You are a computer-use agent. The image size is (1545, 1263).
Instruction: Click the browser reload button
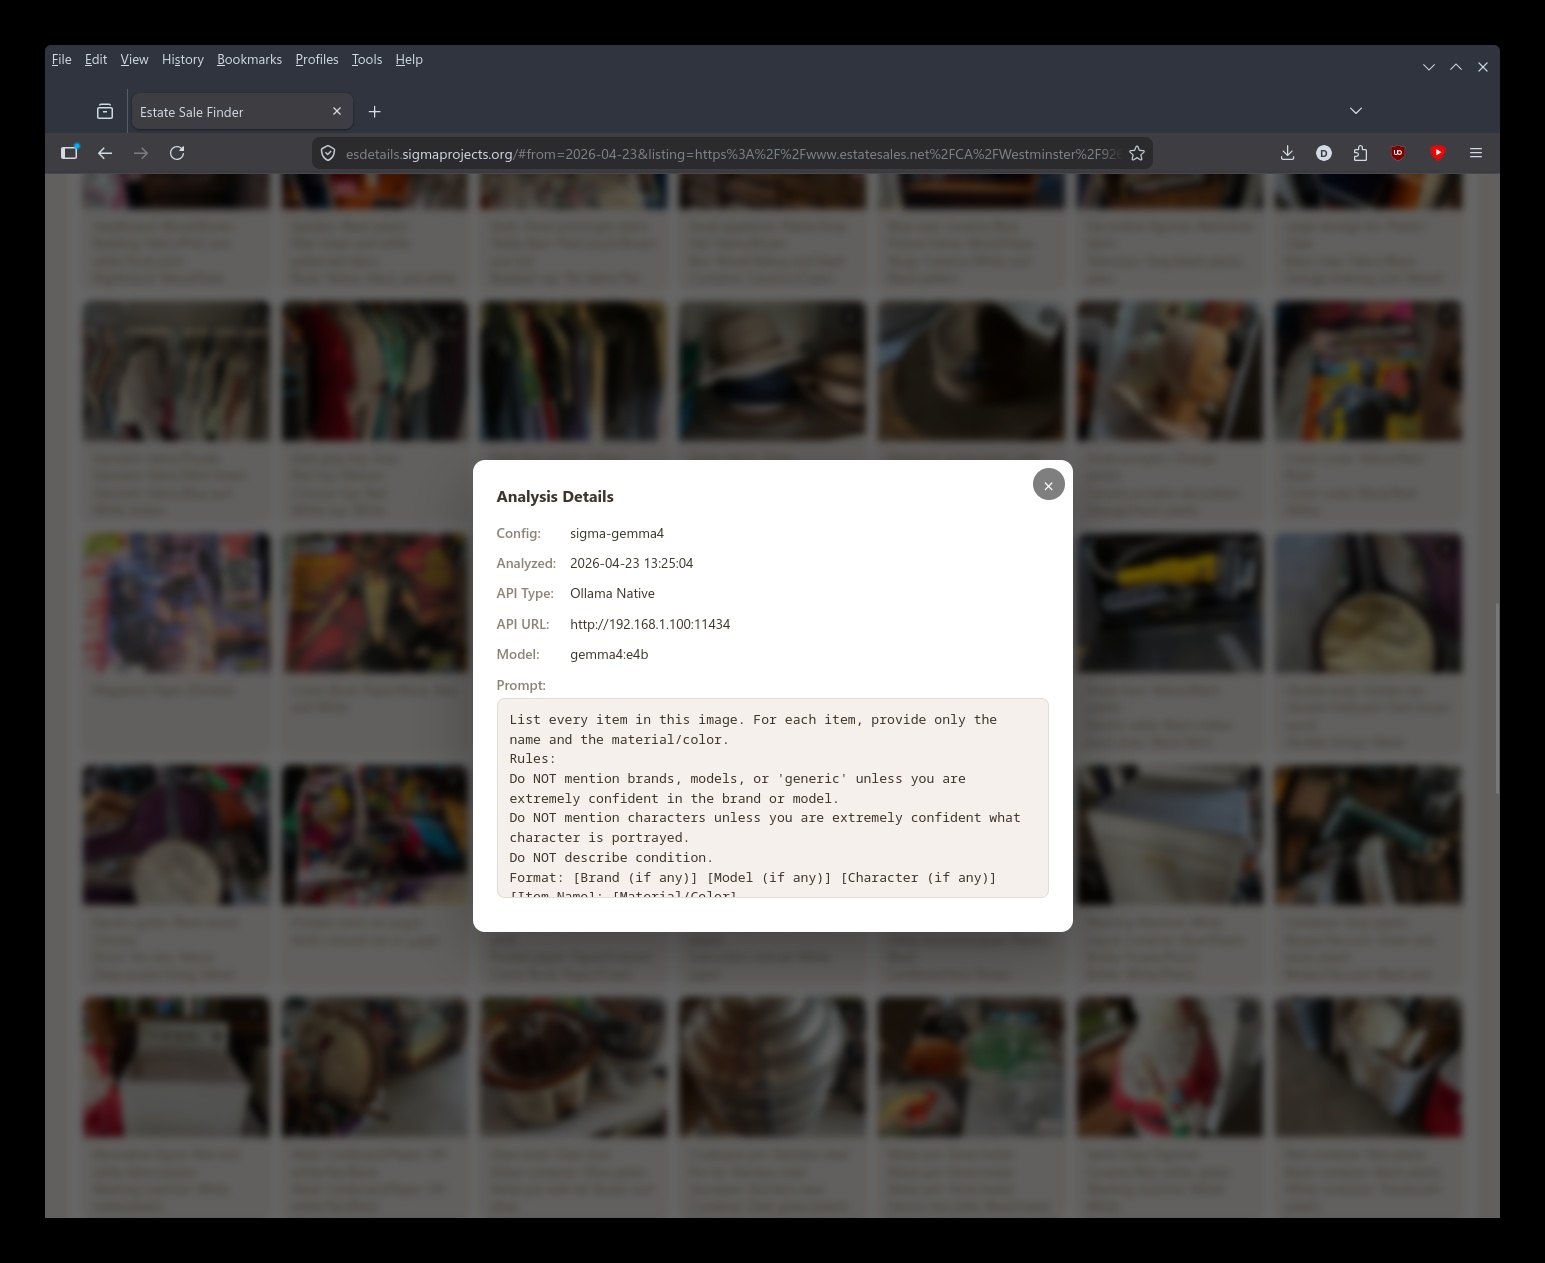click(177, 153)
